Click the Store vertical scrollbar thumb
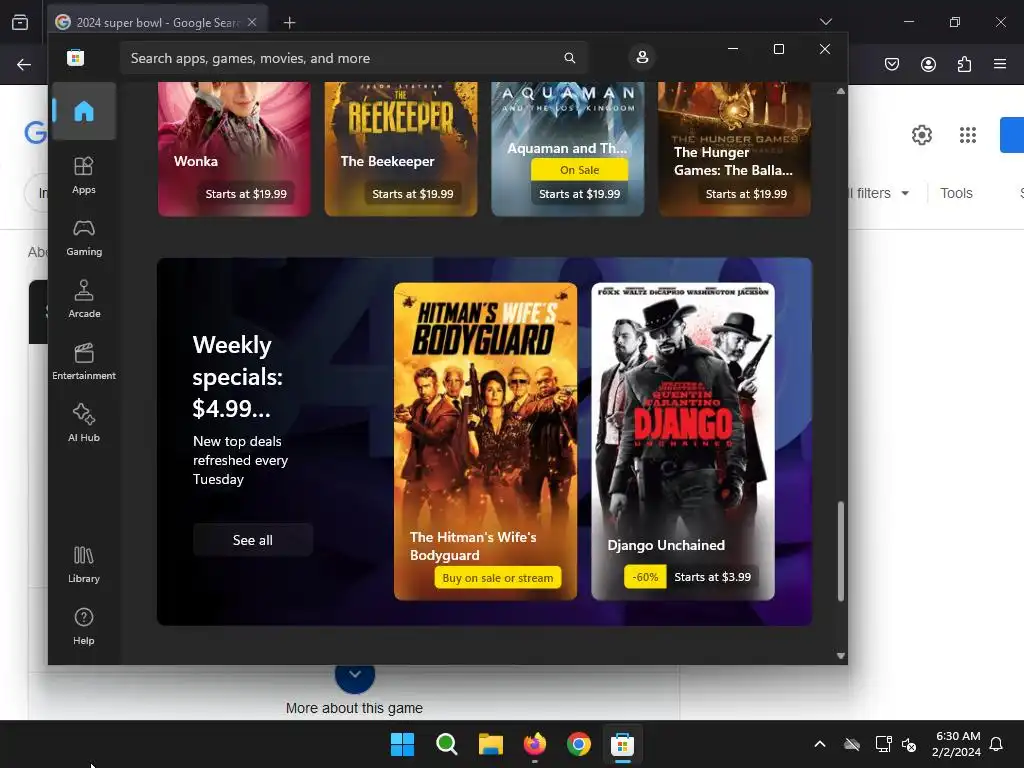Screen dimensions: 1024x768 (x=840, y=551)
